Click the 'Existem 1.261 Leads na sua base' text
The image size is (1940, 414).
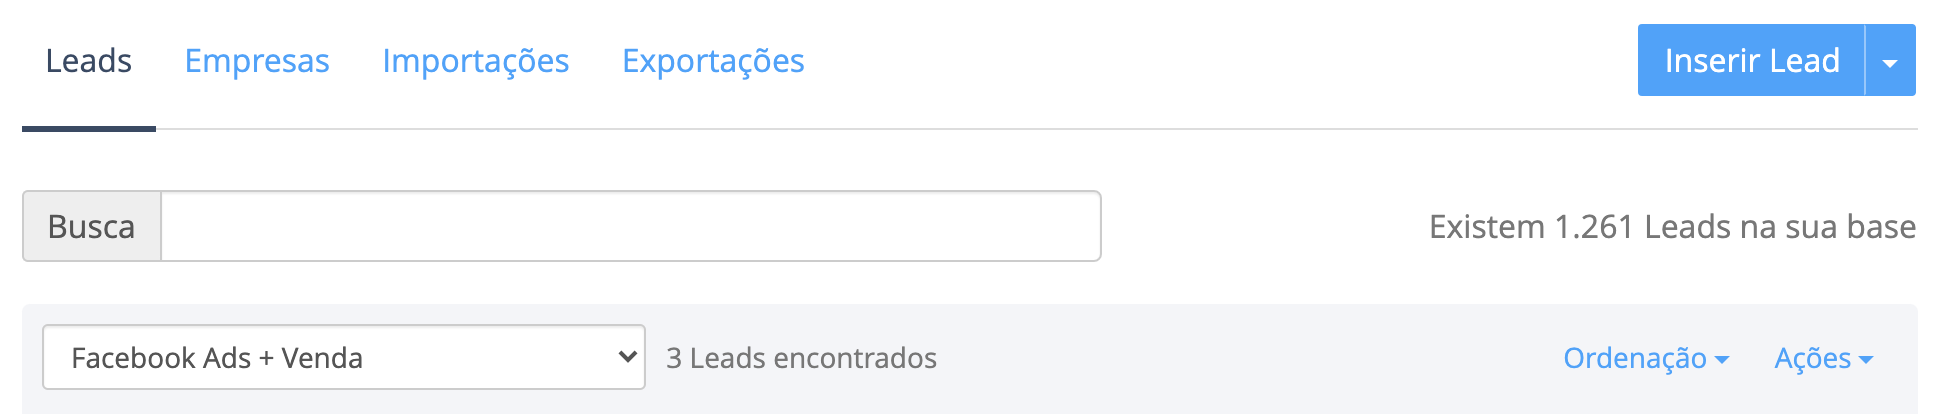(x=1673, y=227)
